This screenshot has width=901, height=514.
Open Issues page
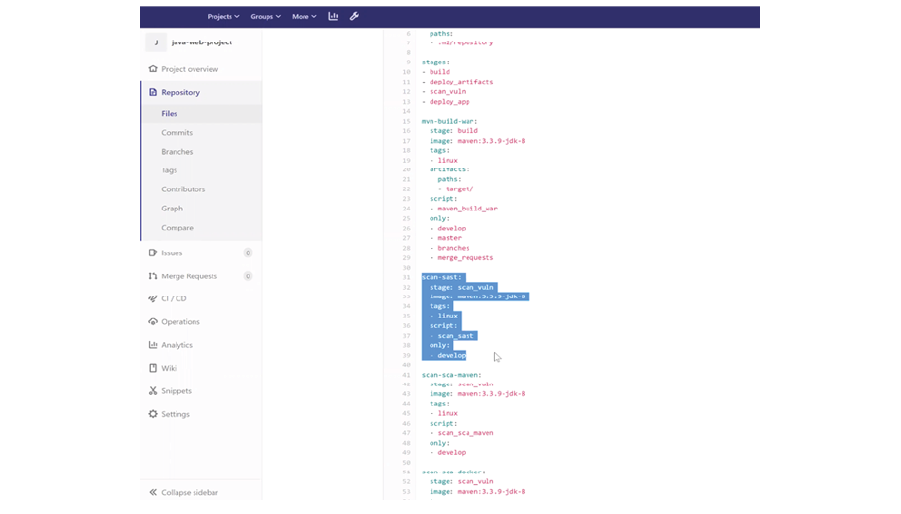171,253
